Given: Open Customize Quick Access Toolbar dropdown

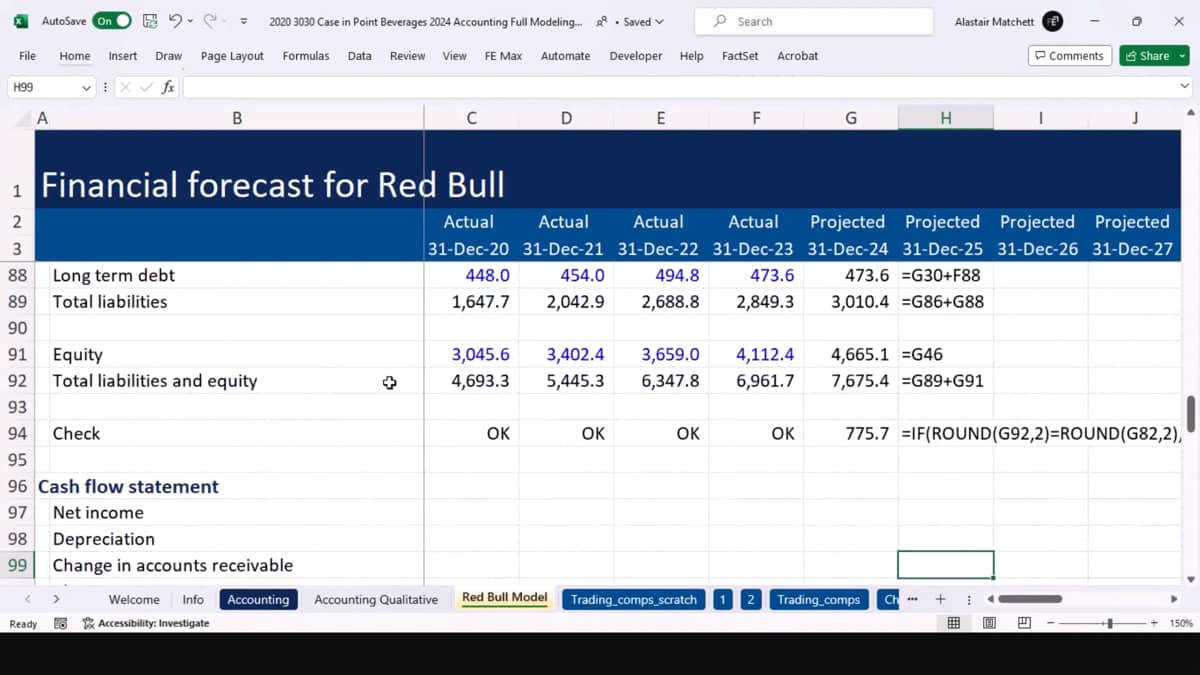Looking at the screenshot, I should pos(243,22).
